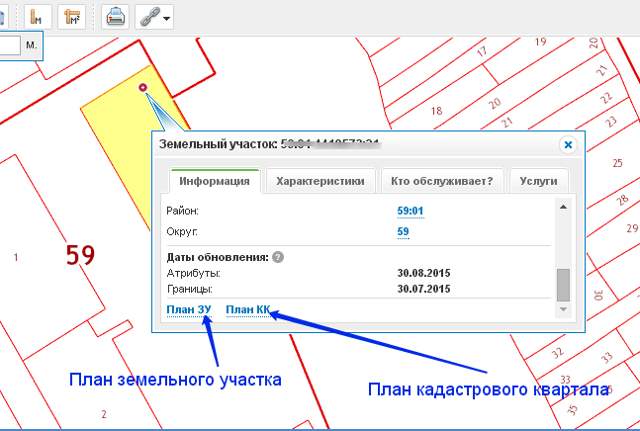This screenshot has height=431, width=640.
Task: Open the План КК link
Action: point(248,310)
